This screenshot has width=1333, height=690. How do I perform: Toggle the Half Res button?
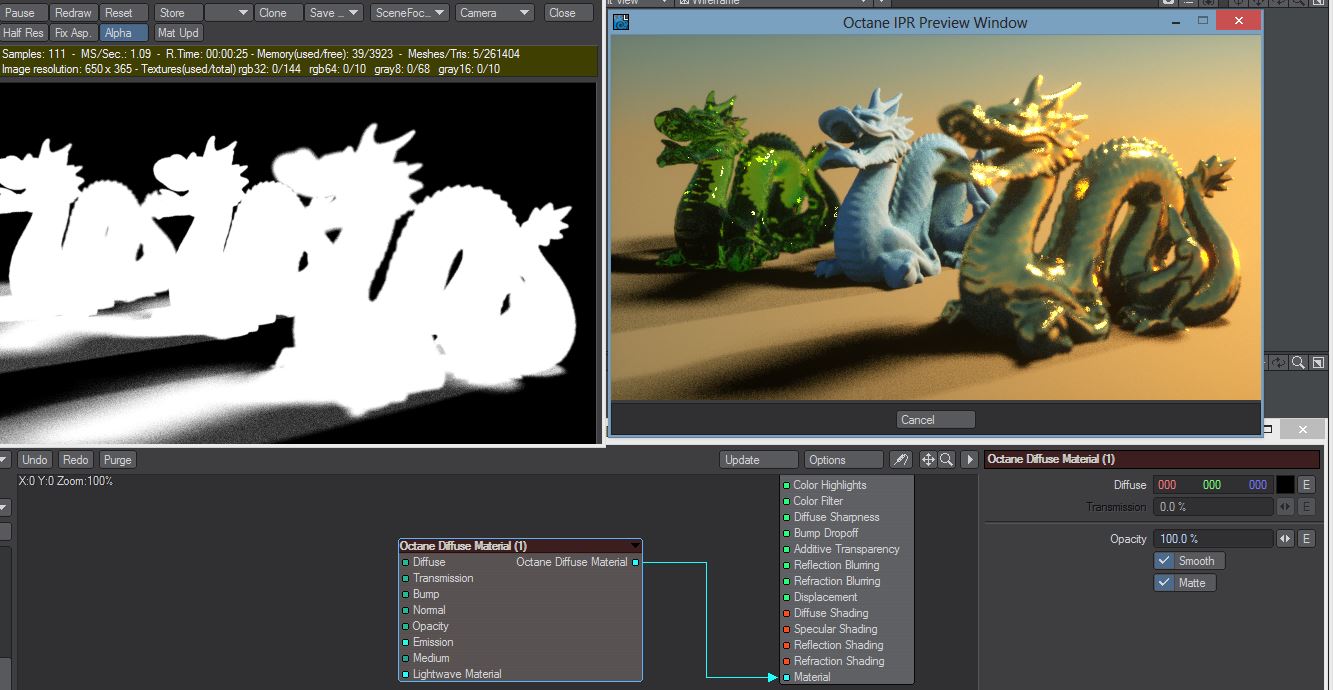coord(23,33)
